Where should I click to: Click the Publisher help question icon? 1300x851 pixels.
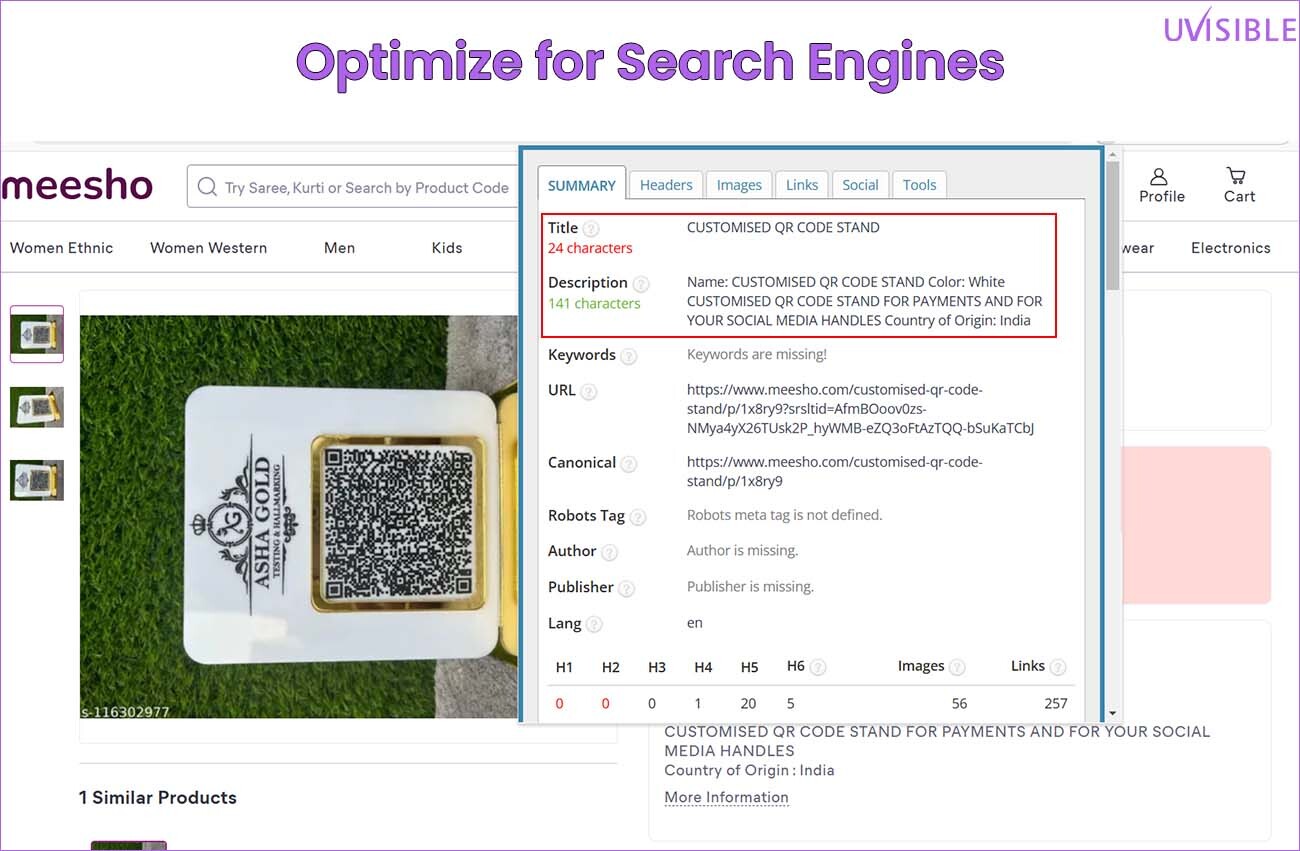(x=627, y=588)
